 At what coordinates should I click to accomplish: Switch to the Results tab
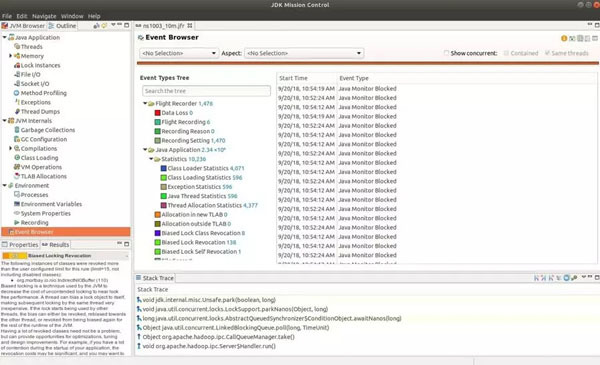(55, 244)
